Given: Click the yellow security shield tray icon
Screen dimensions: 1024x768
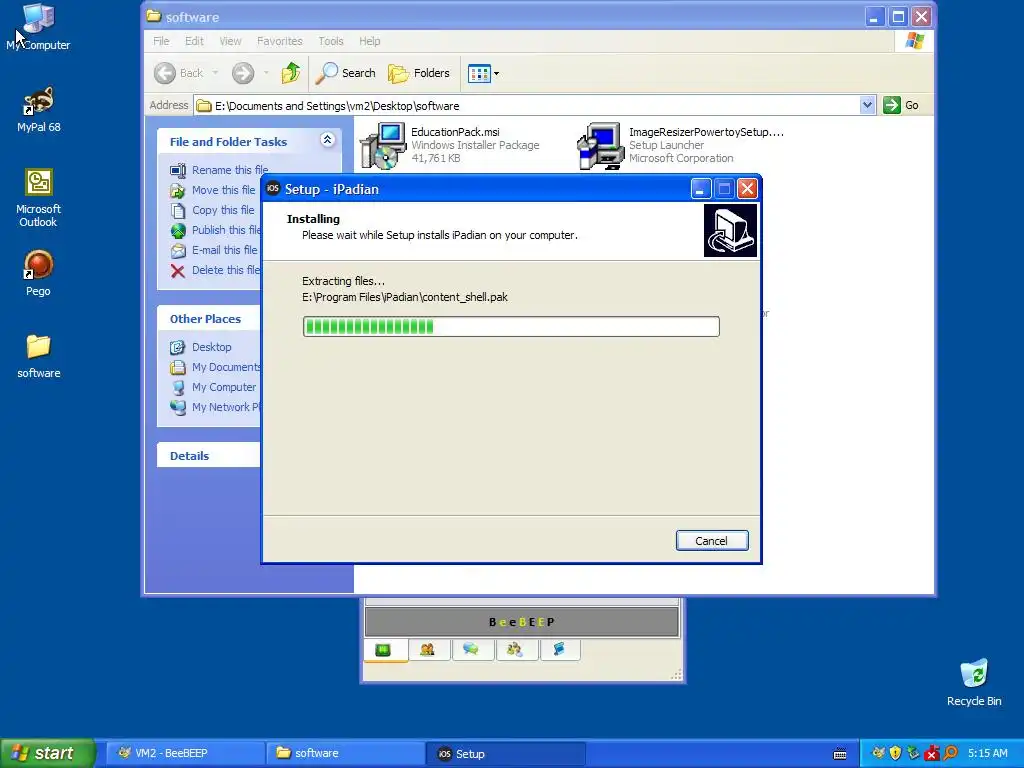Looking at the screenshot, I should coord(895,753).
